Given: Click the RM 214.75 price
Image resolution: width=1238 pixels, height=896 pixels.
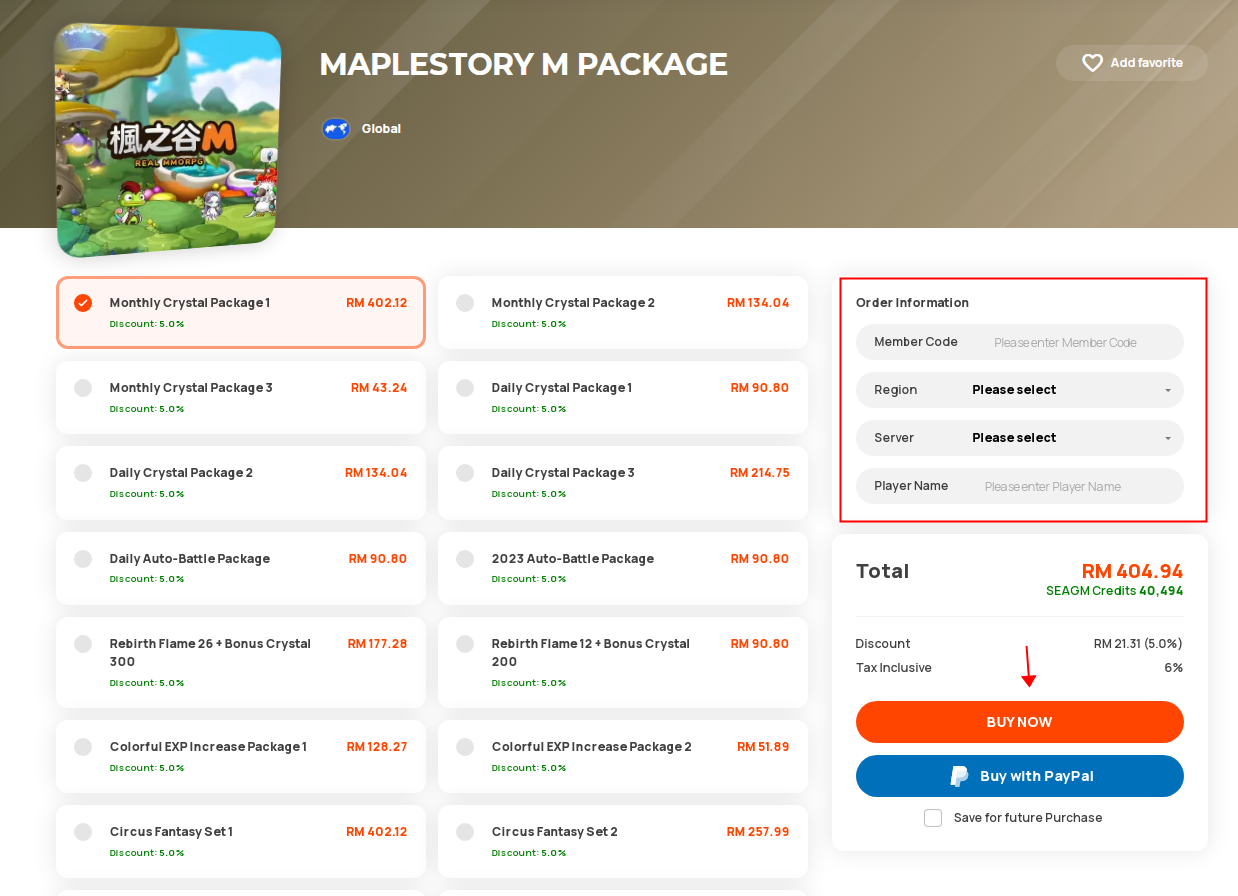Looking at the screenshot, I should pyautogui.click(x=760, y=473).
